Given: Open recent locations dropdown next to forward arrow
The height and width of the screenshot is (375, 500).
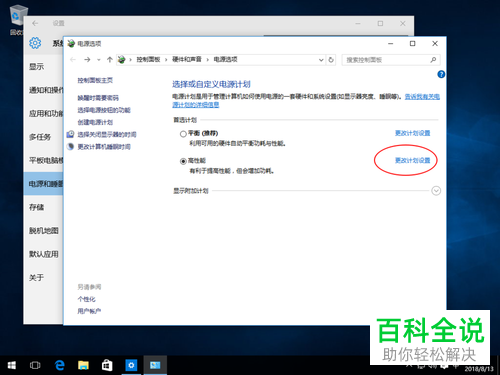Looking at the screenshot, I should click(x=99, y=60).
